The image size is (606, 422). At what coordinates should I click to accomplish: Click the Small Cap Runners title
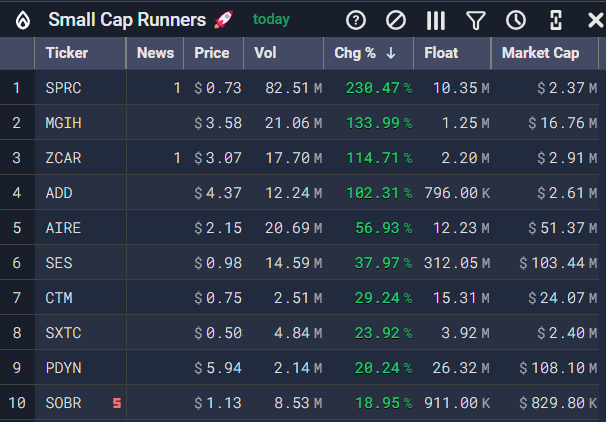pyautogui.click(x=127, y=19)
